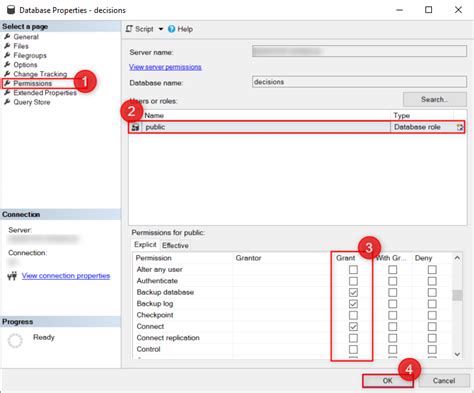Click the icon at the end of the public row

[x=460, y=127]
